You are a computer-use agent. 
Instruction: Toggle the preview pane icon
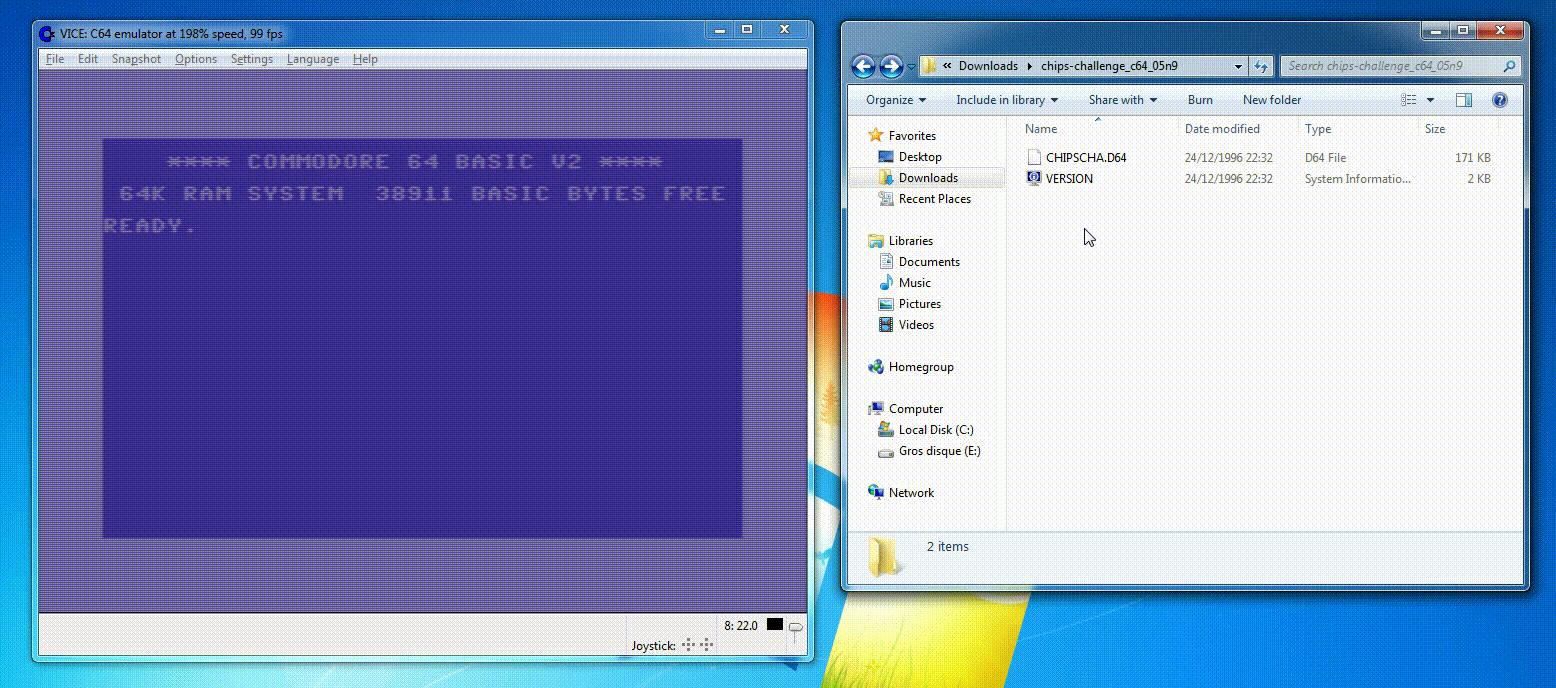click(x=1464, y=100)
